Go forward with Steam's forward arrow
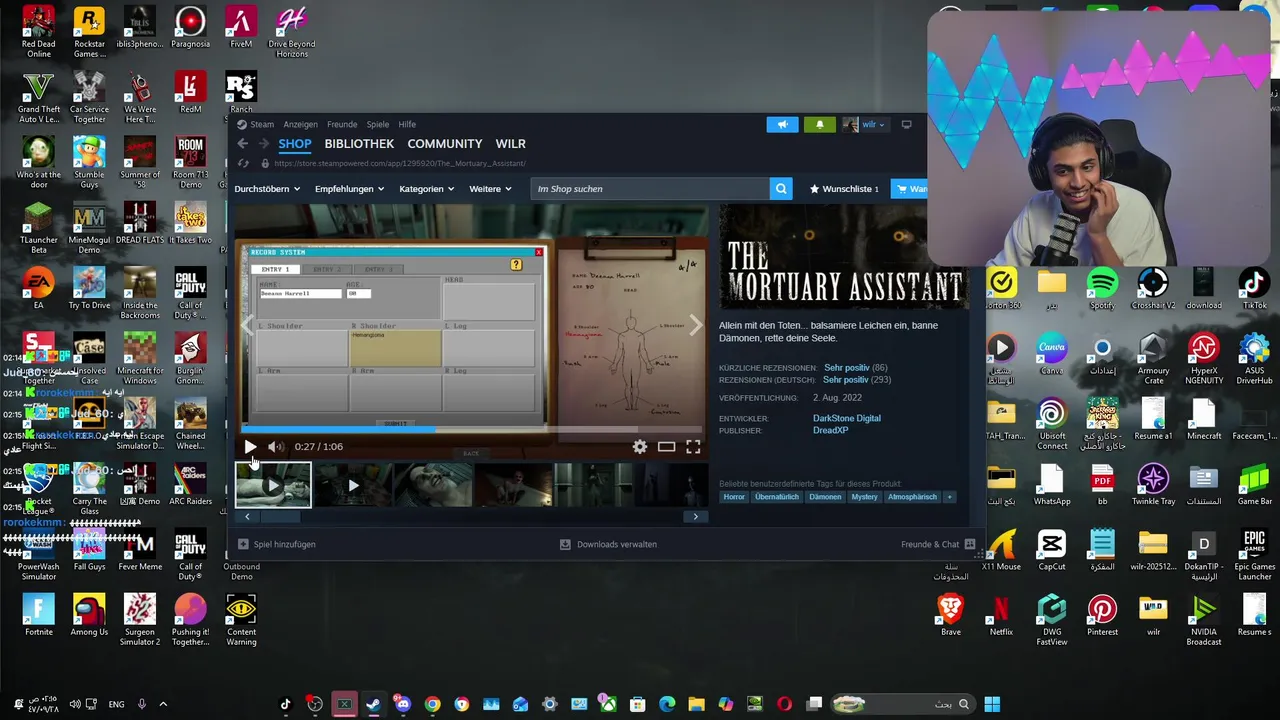1280x720 pixels. (264, 144)
